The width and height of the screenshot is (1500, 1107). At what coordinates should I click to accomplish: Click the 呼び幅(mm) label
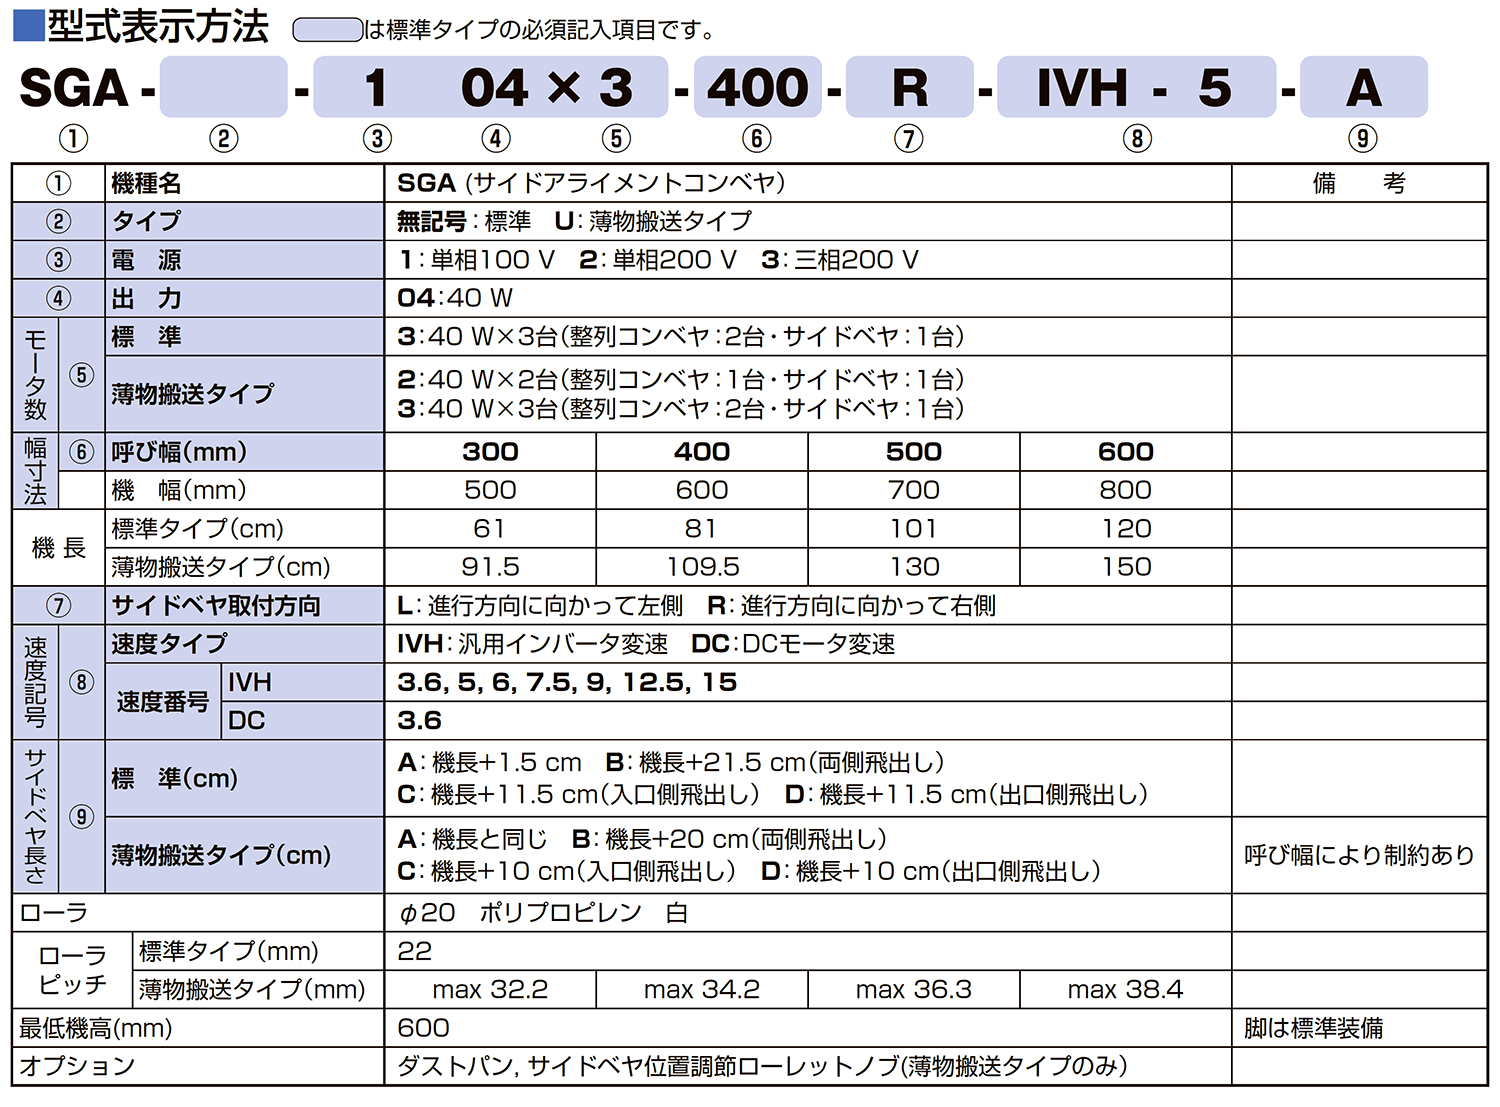point(180,452)
